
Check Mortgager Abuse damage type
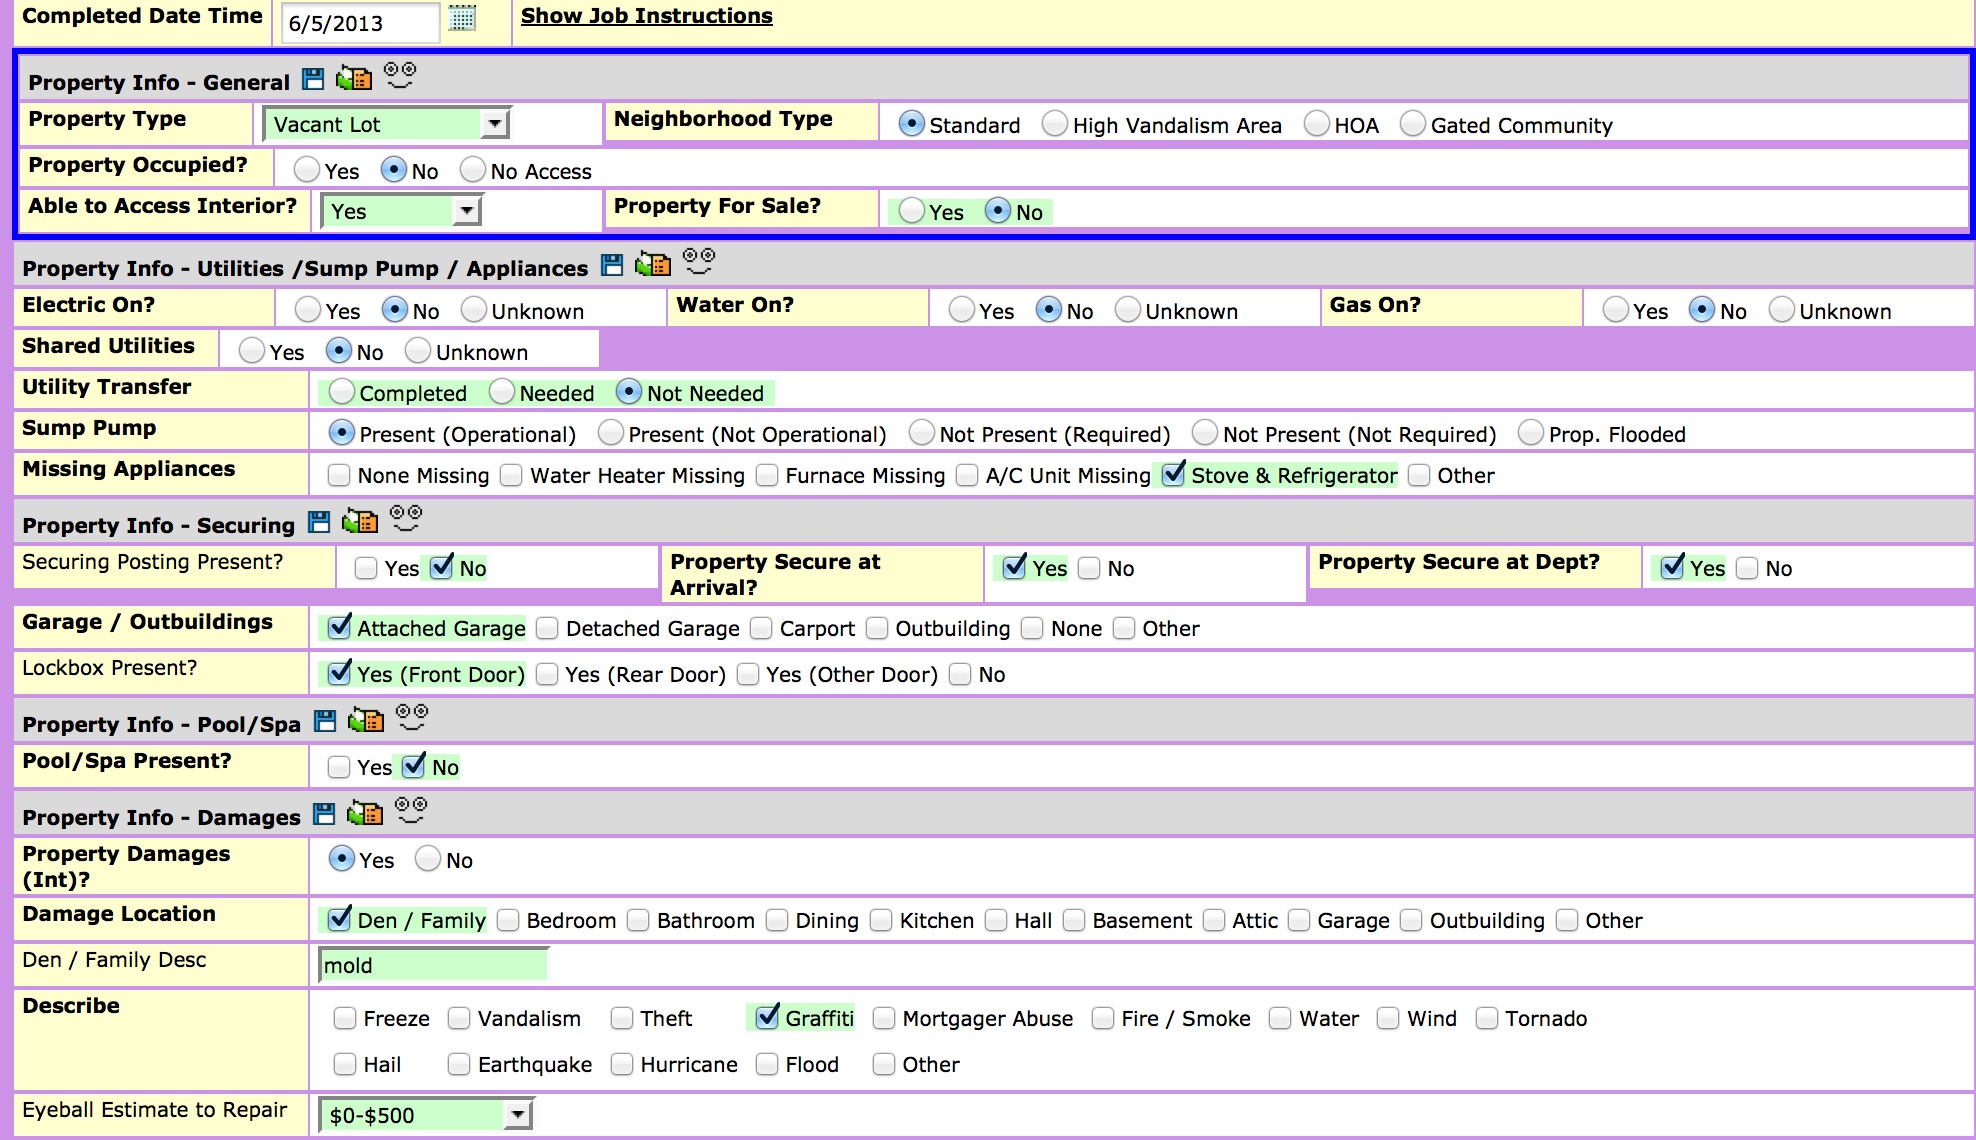[x=884, y=1018]
